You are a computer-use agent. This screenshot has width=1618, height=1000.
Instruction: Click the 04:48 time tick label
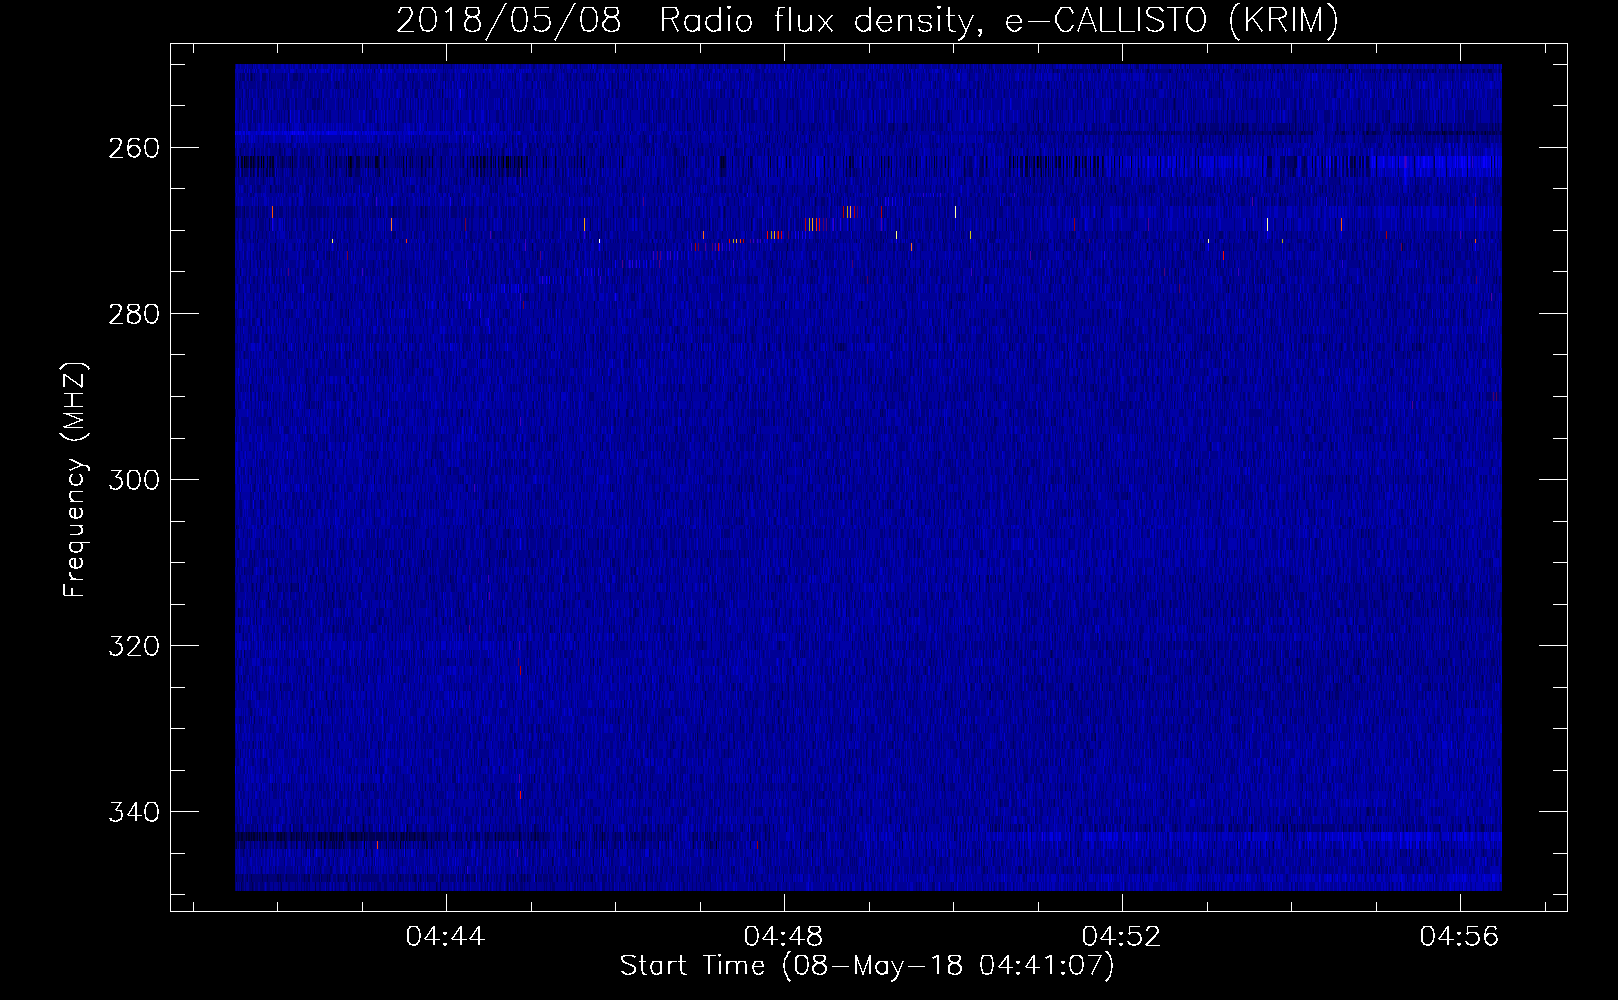(x=784, y=937)
